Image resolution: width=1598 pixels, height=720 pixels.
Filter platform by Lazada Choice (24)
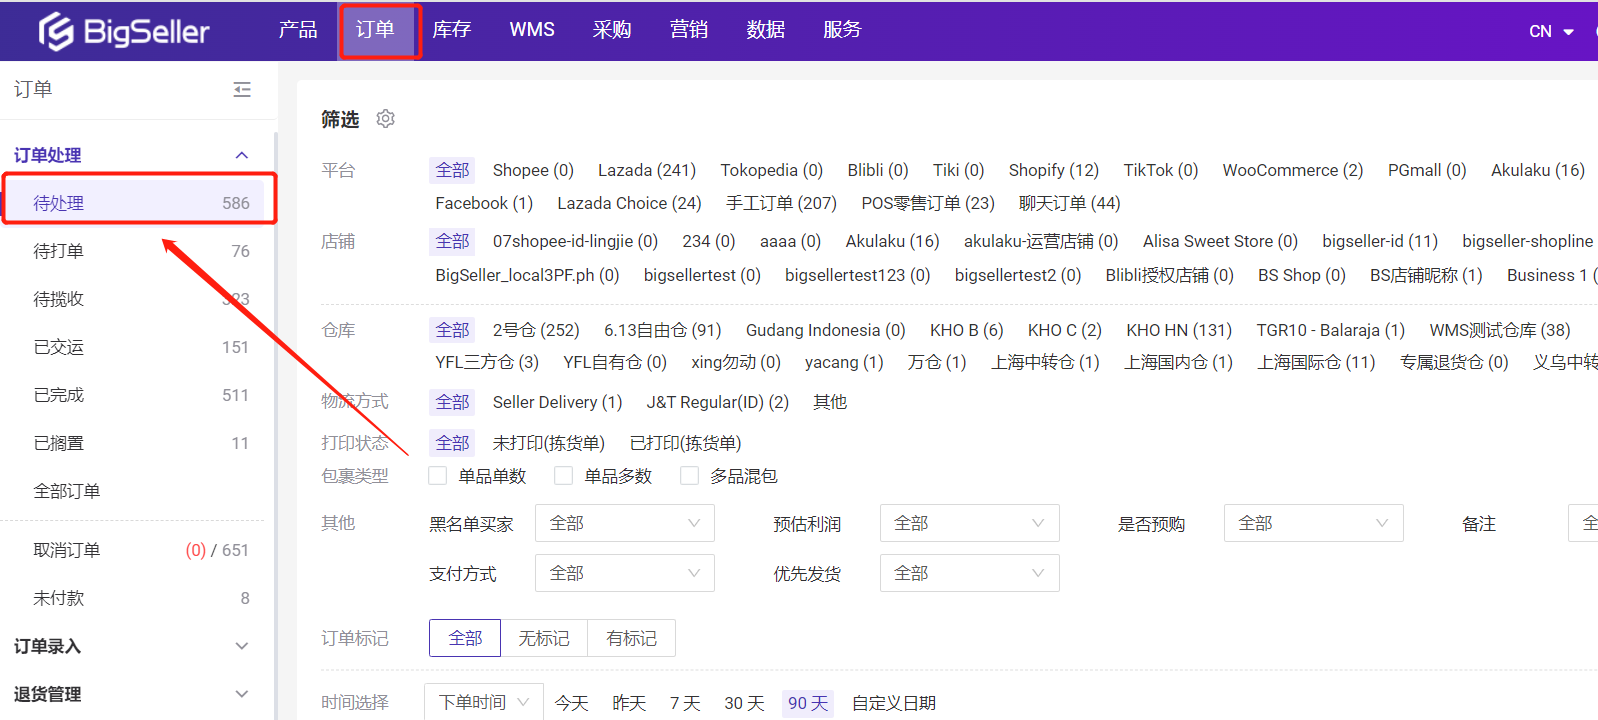click(x=630, y=203)
